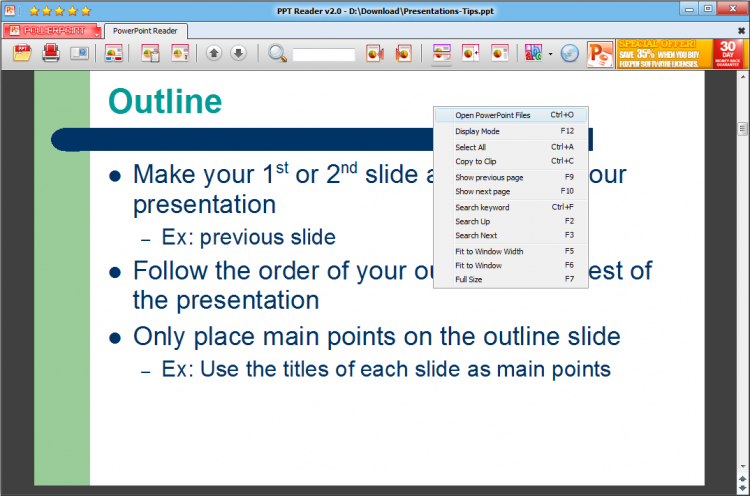Close the tab with the X
The width and height of the screenshot is (750, 496).
tap(741, 31)
